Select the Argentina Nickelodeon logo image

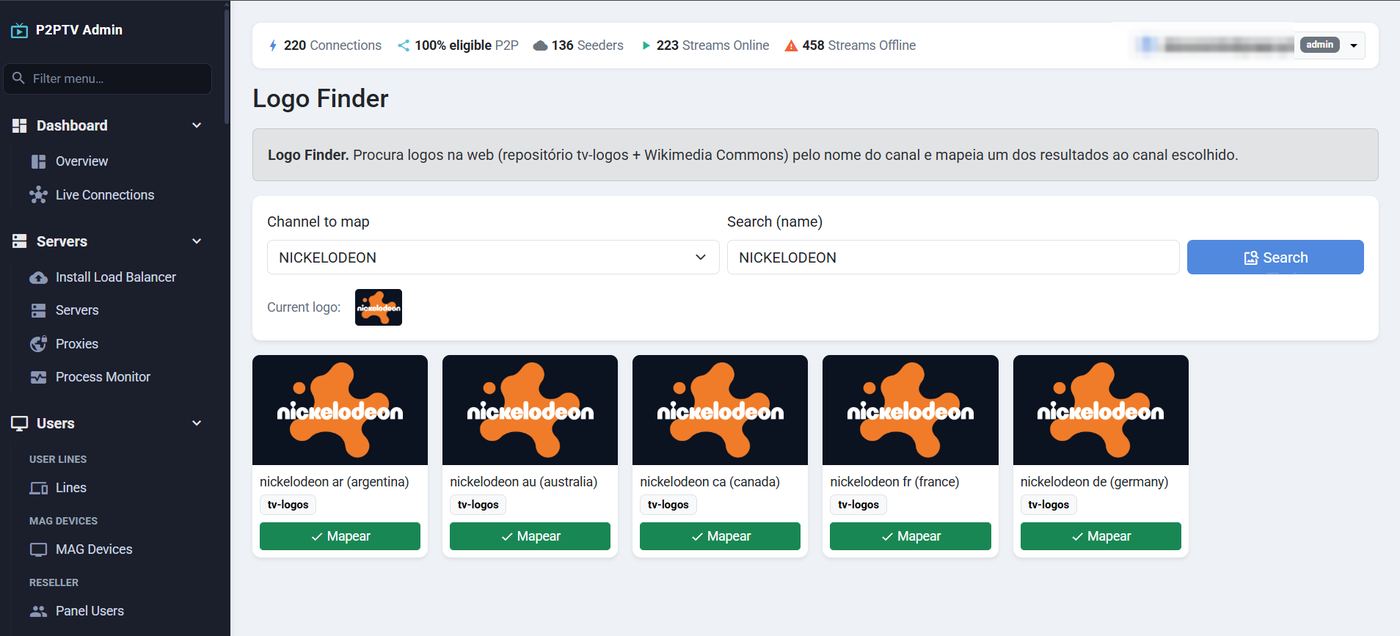pyautogui.click(x=340, y=410)
